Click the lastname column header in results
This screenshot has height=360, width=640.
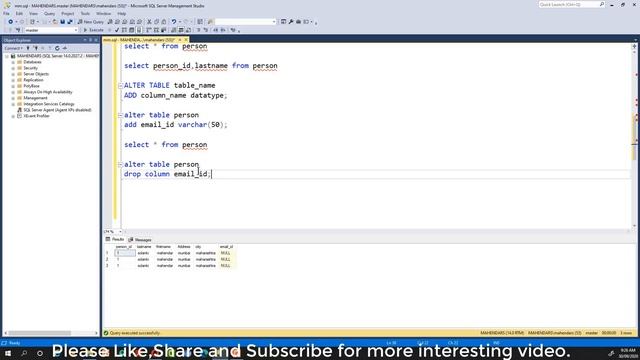tap(144, 247)
